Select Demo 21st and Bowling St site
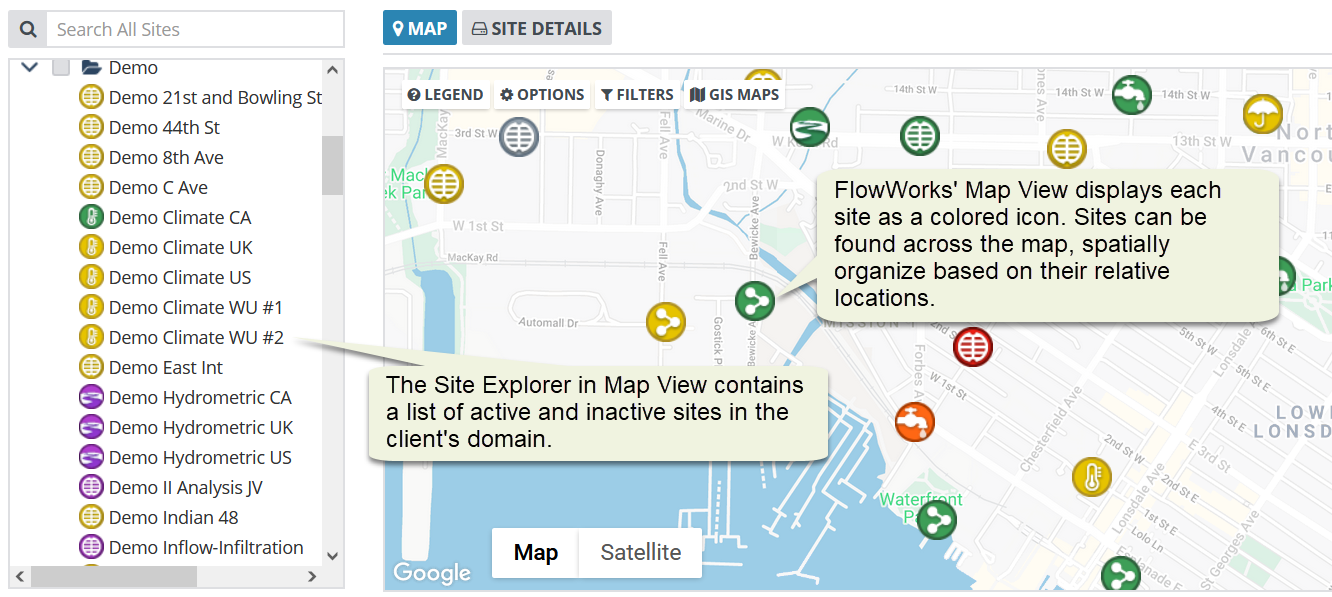The height and width of the screenshot is (597, 1332). pos(215,97)
